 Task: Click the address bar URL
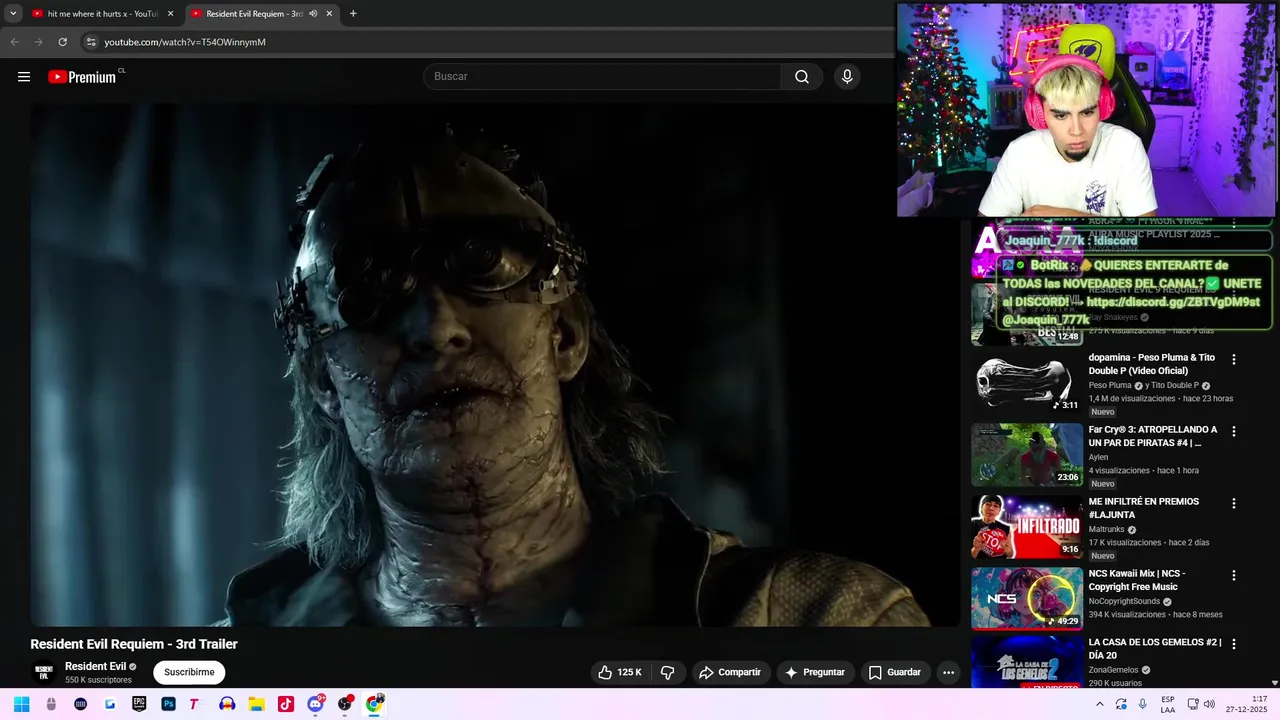point(185,42)
